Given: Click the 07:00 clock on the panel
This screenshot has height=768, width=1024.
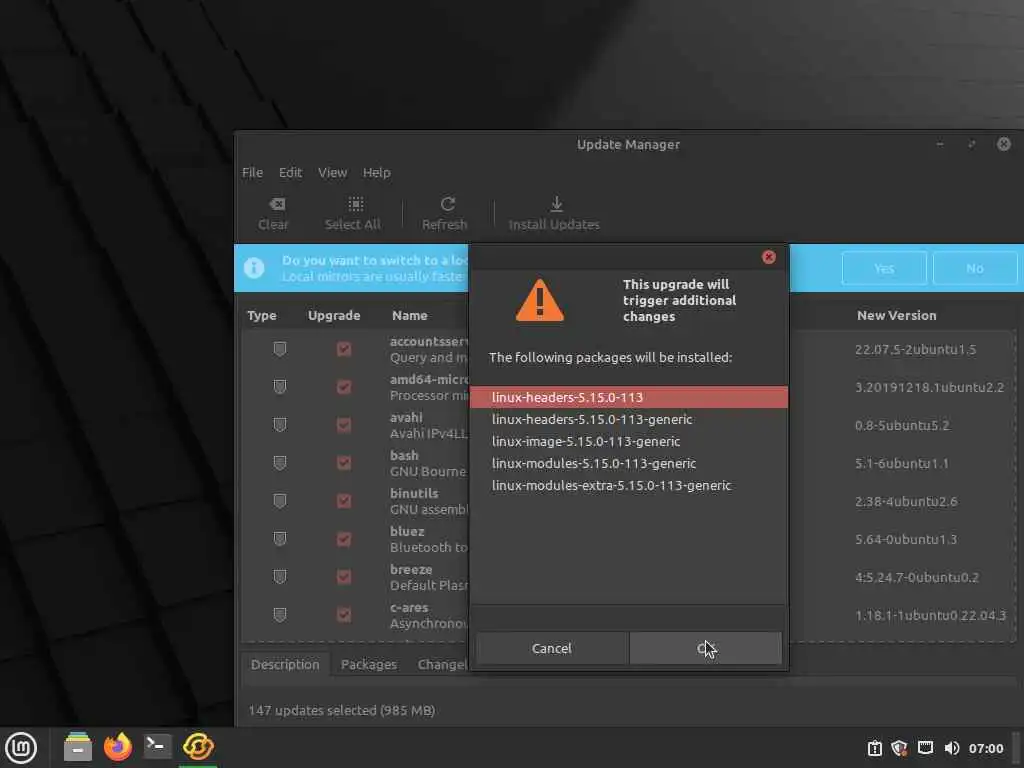Looking at the screenshot, I should click(x=985, y=748).
